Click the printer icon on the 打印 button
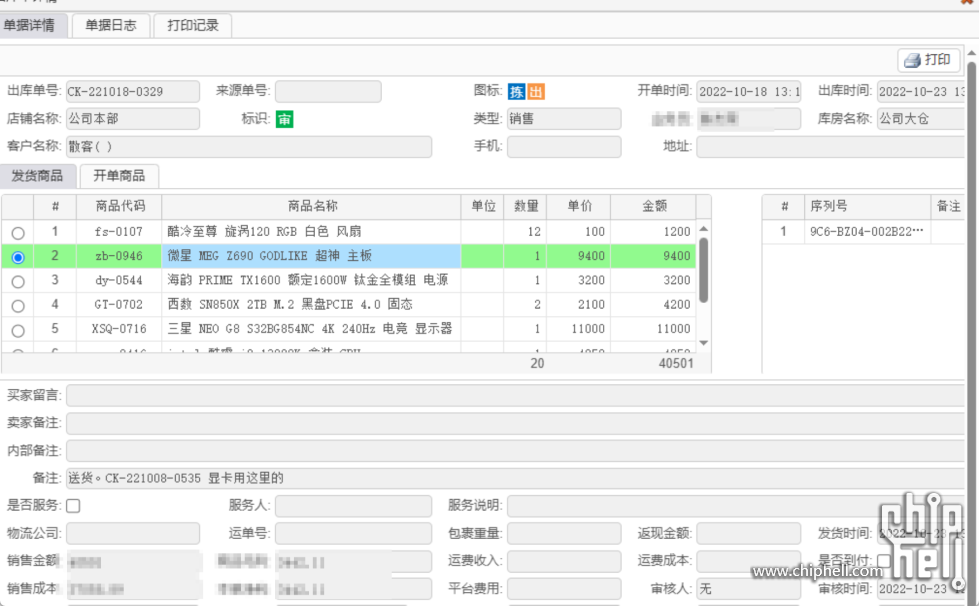 [x=912, y=60]
